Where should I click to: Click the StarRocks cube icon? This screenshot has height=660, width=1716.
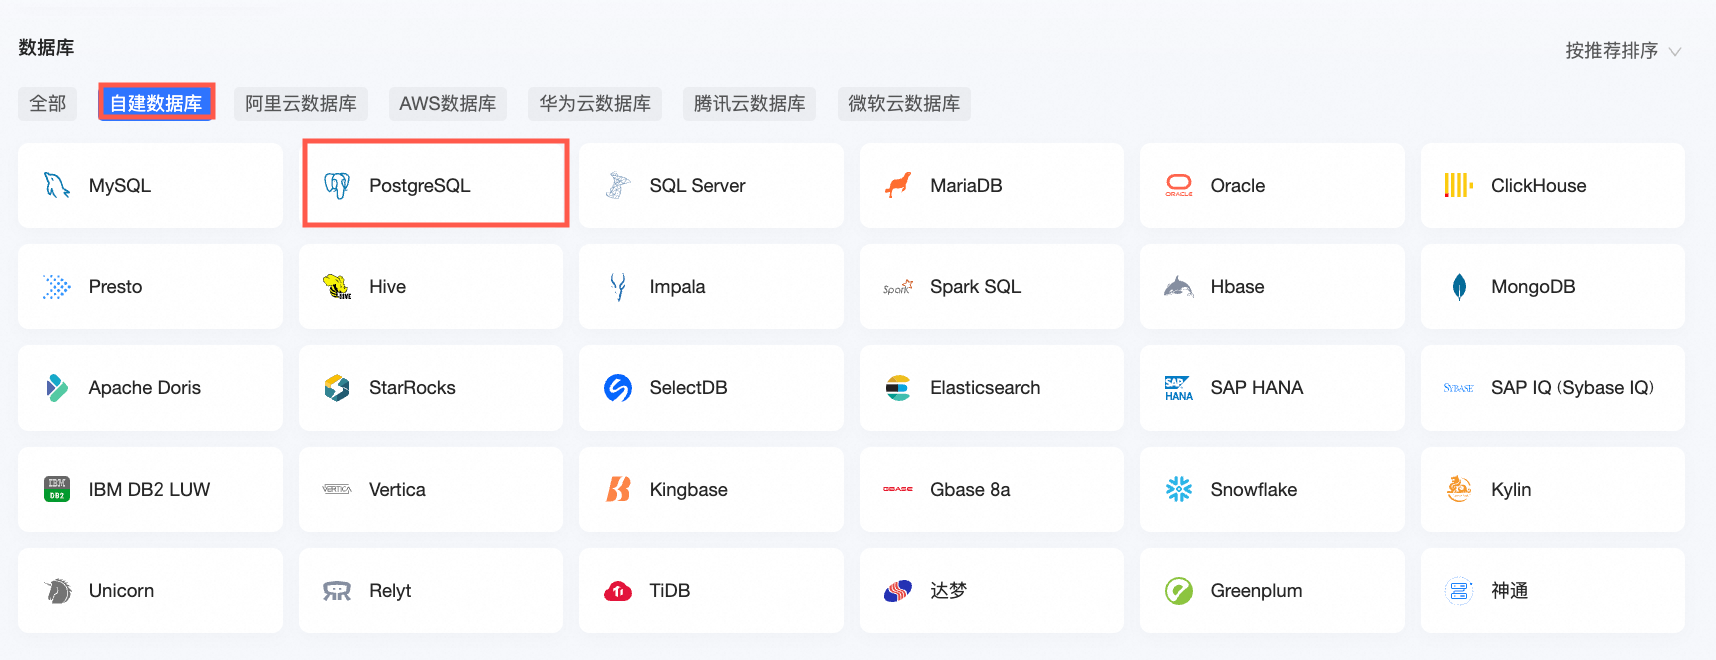click(x=337, y=388)
